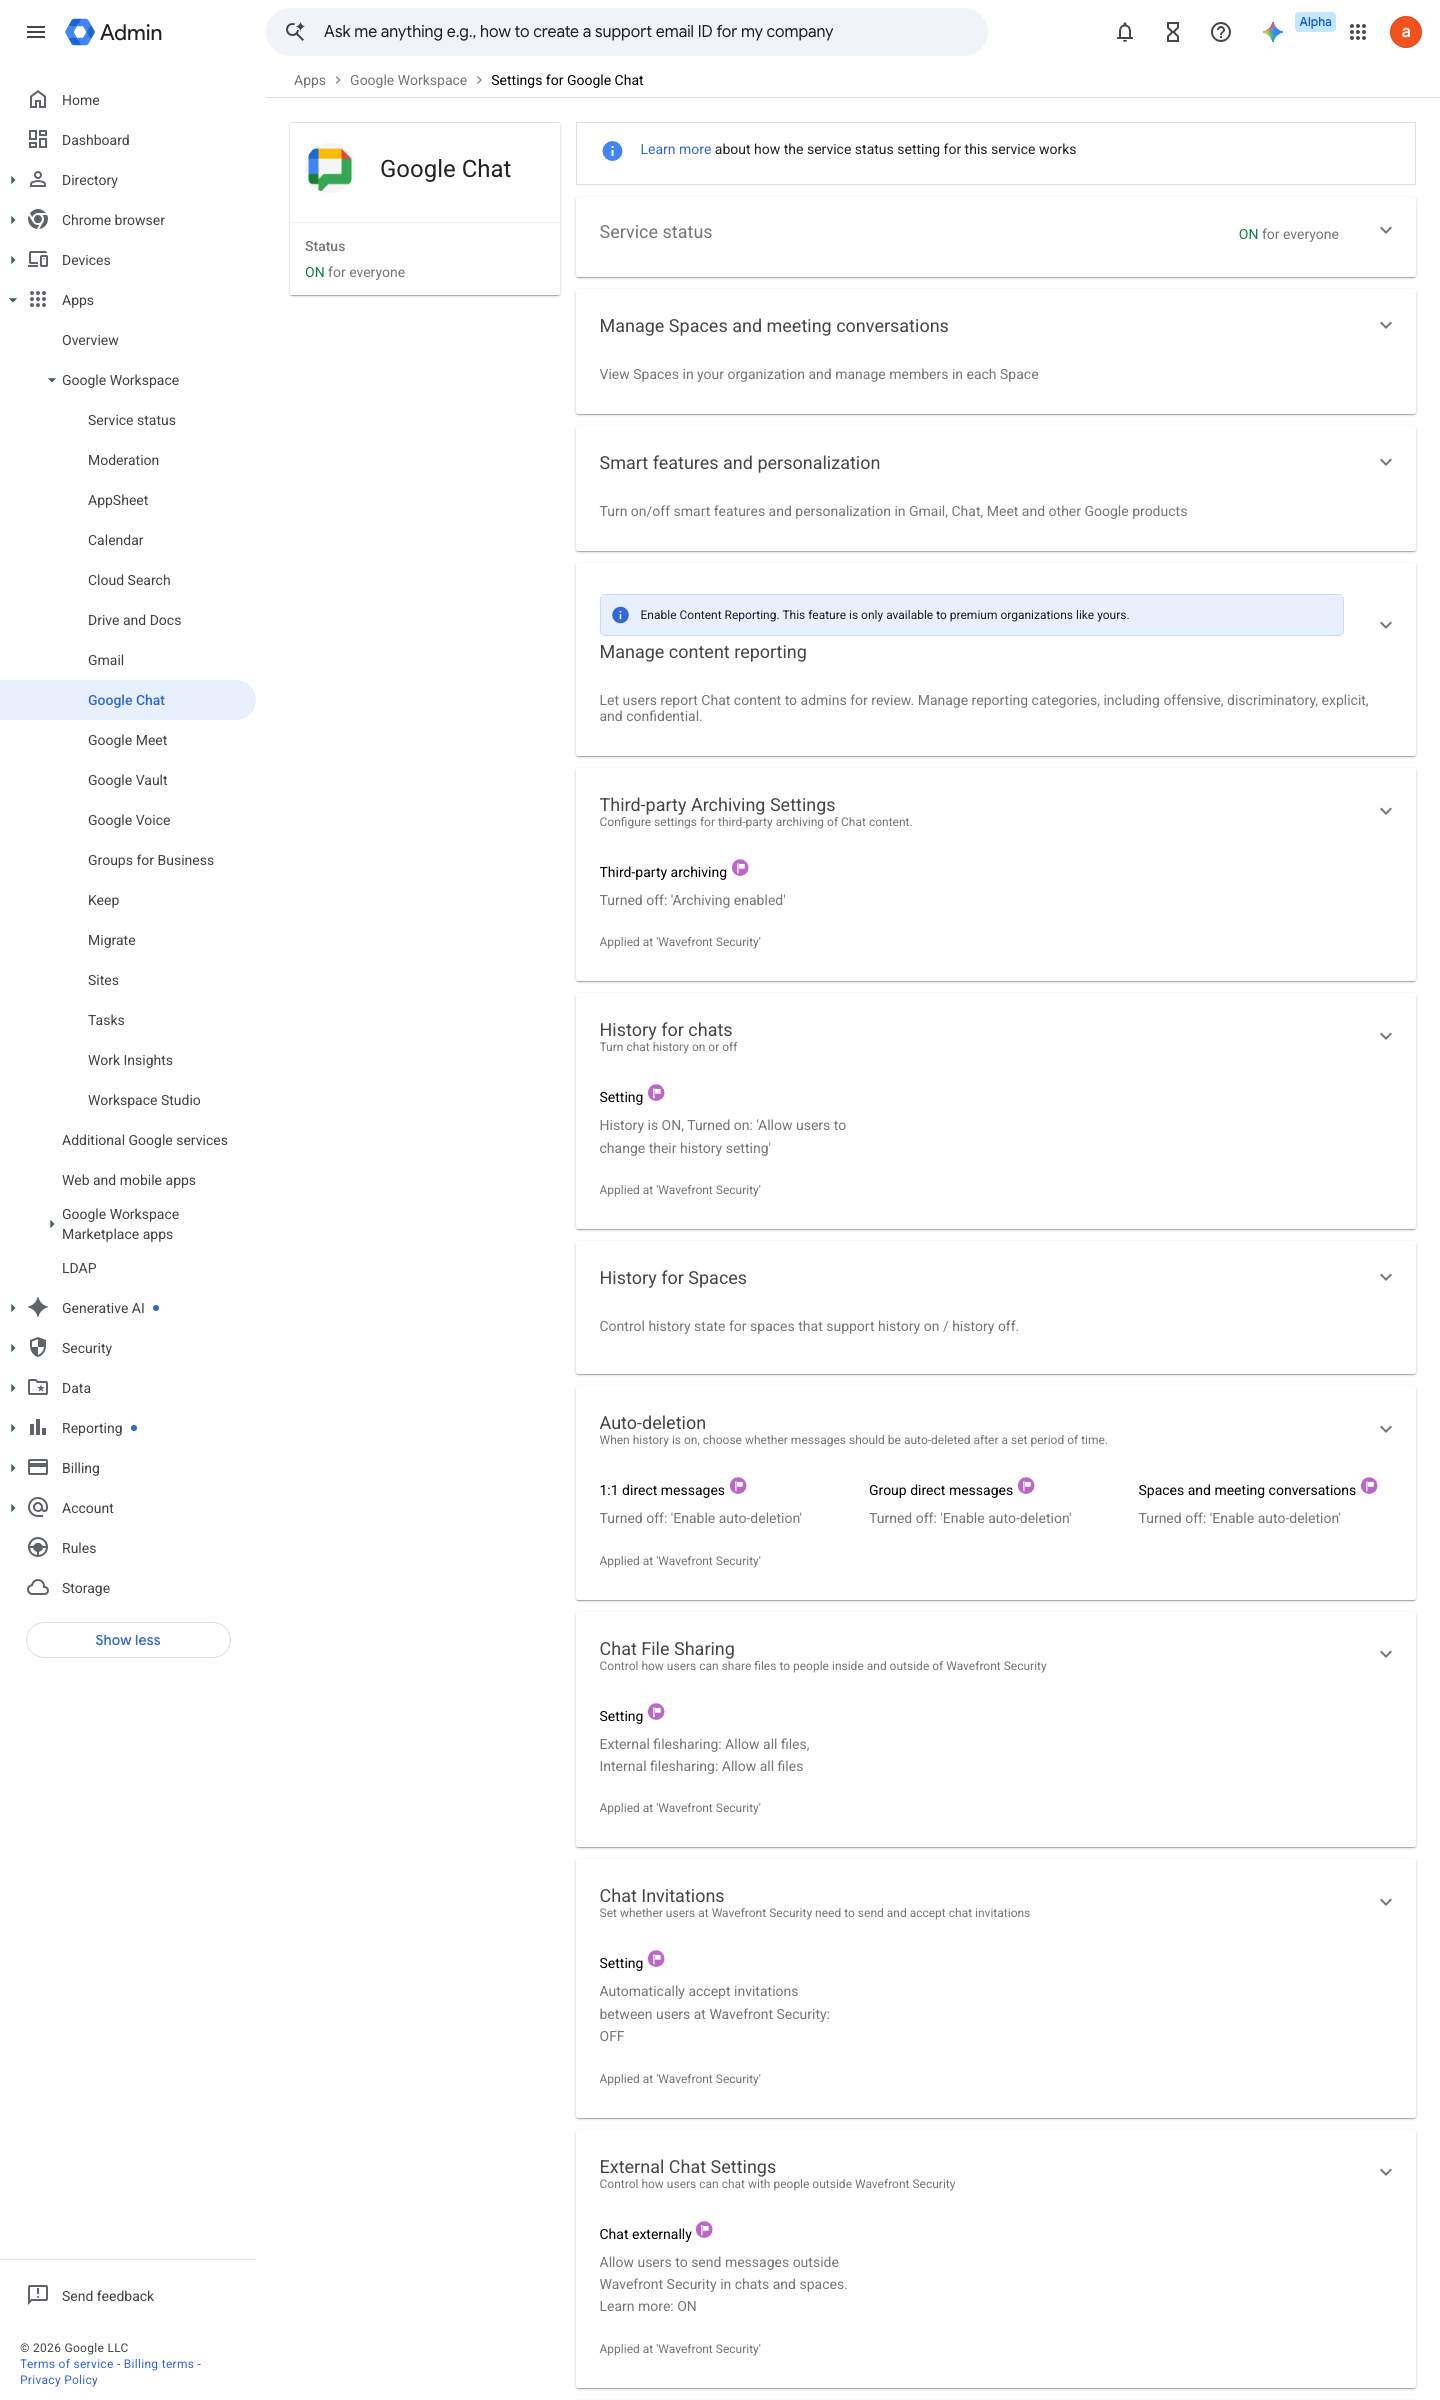1440x2400 pixels.
Task: Open the account avatar menu
Action: point(1406,32)
